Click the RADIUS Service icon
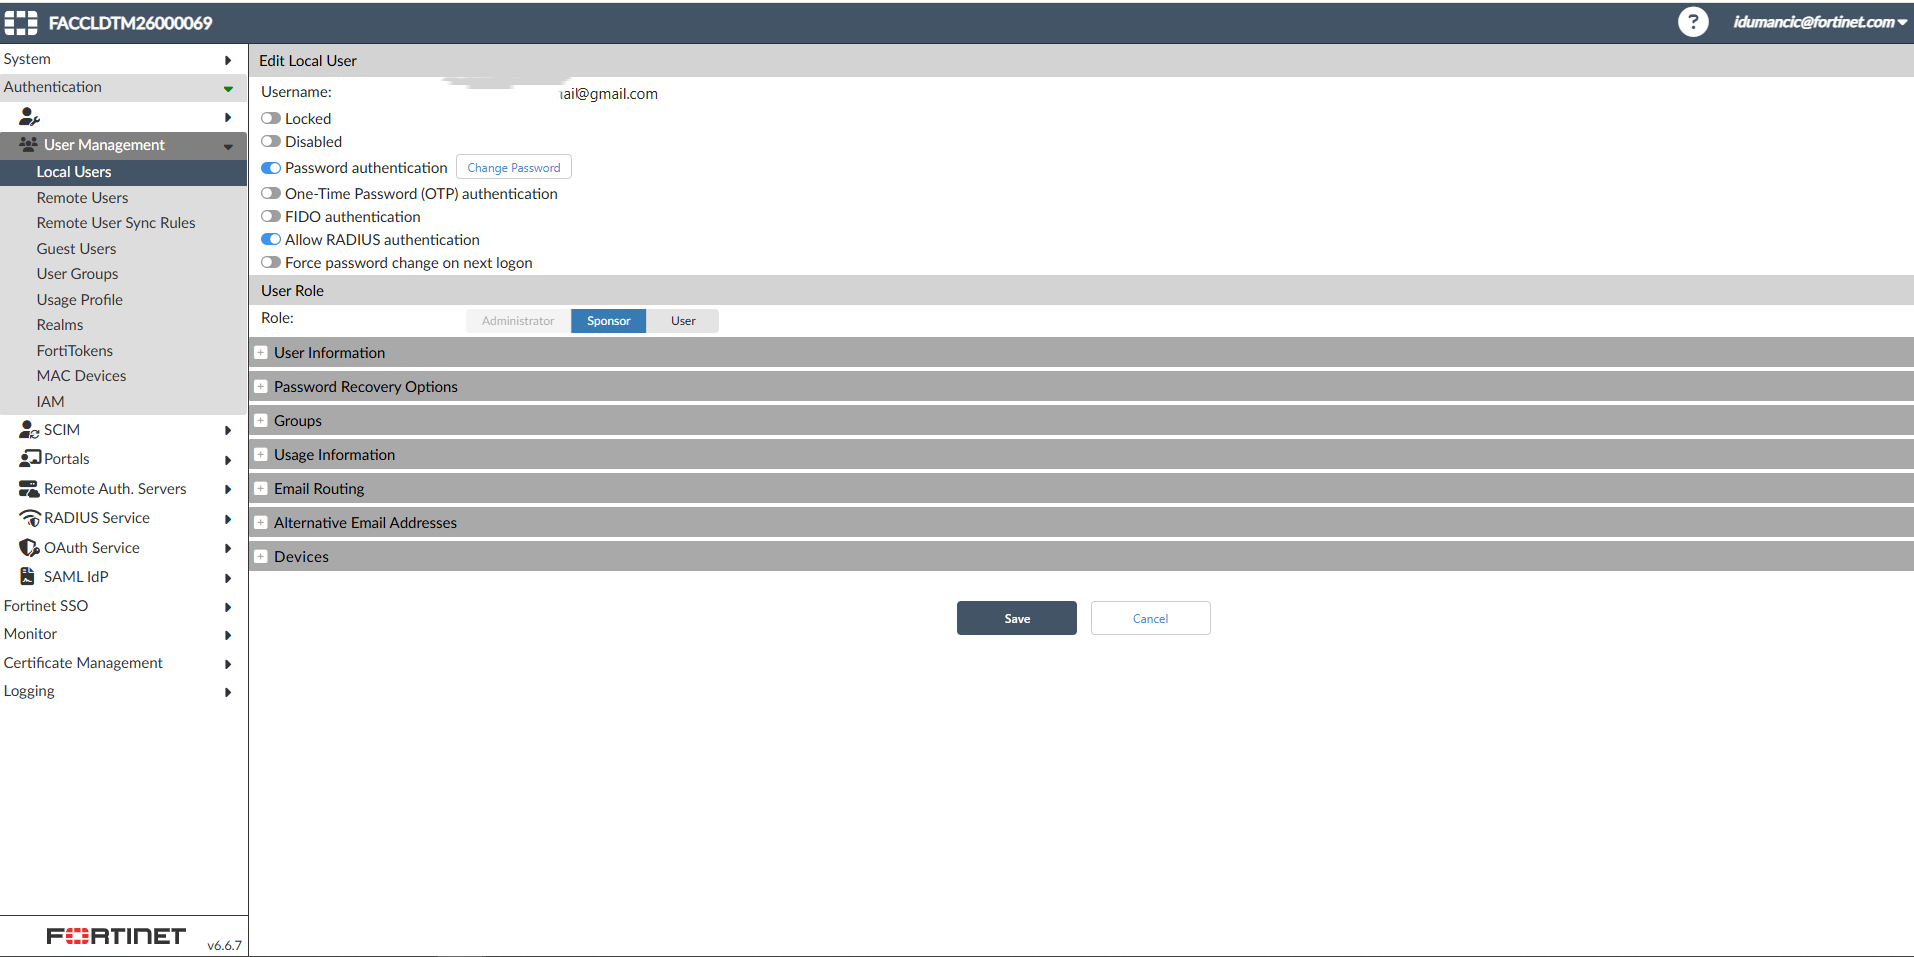The width and height of the screenshot is (1914, 957). 30,518
